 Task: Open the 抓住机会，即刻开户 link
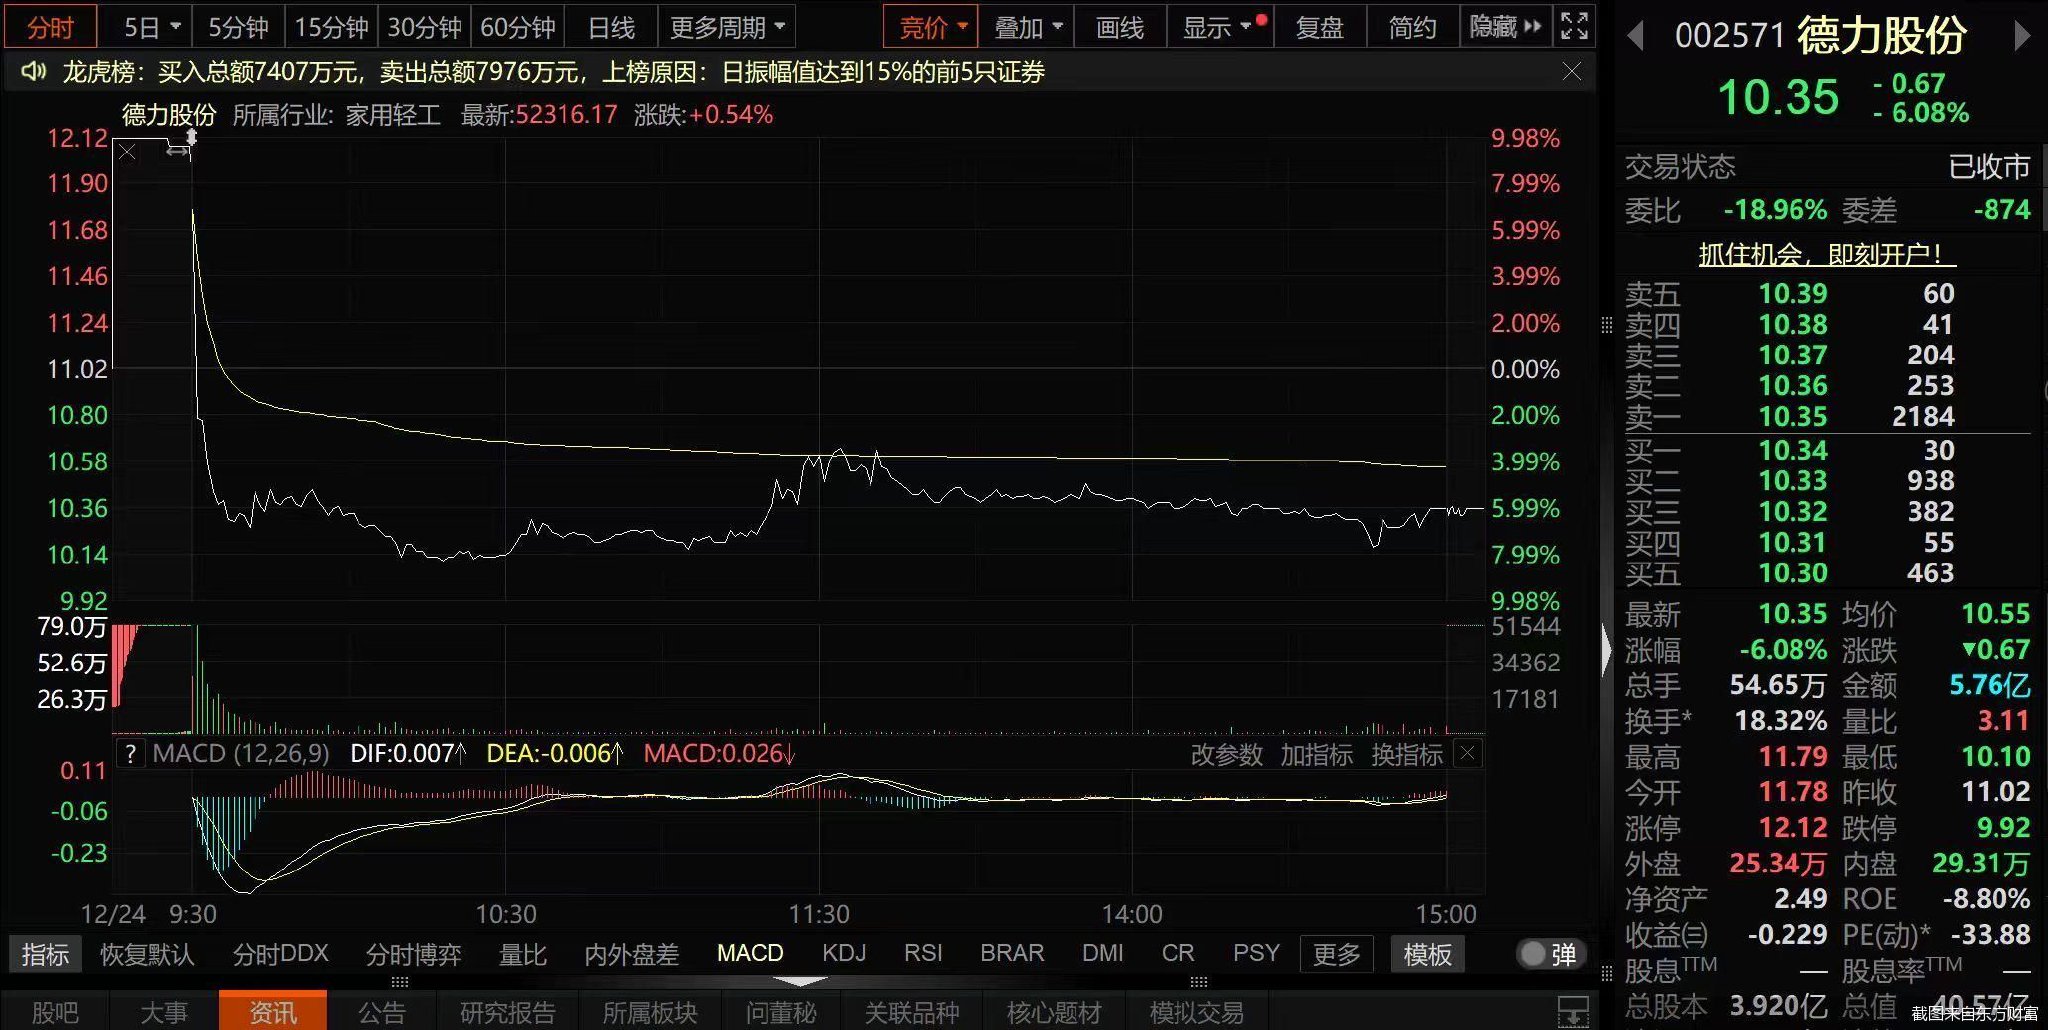1826,254
